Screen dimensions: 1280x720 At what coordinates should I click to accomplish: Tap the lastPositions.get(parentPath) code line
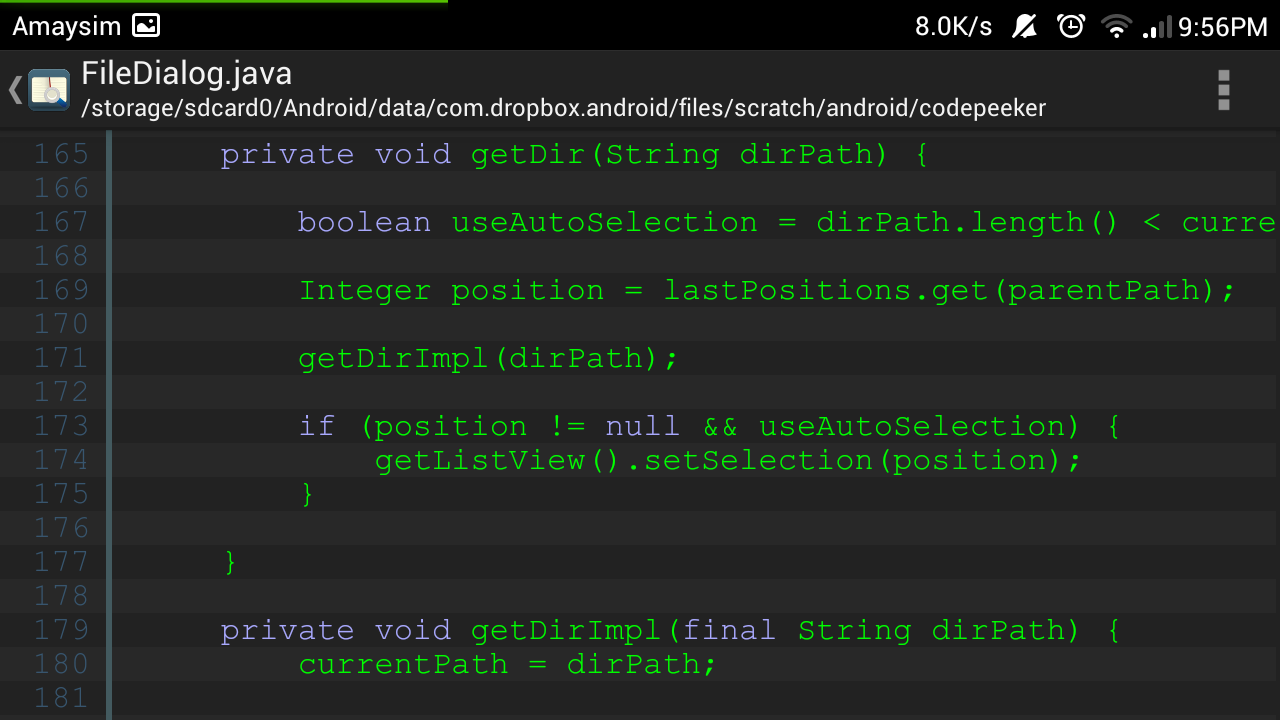point(767,291)
